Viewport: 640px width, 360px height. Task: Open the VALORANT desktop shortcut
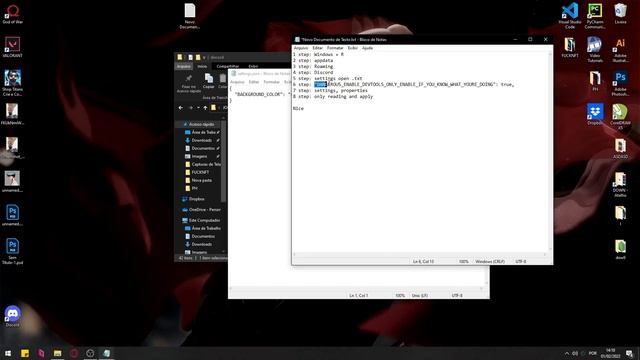12,47
